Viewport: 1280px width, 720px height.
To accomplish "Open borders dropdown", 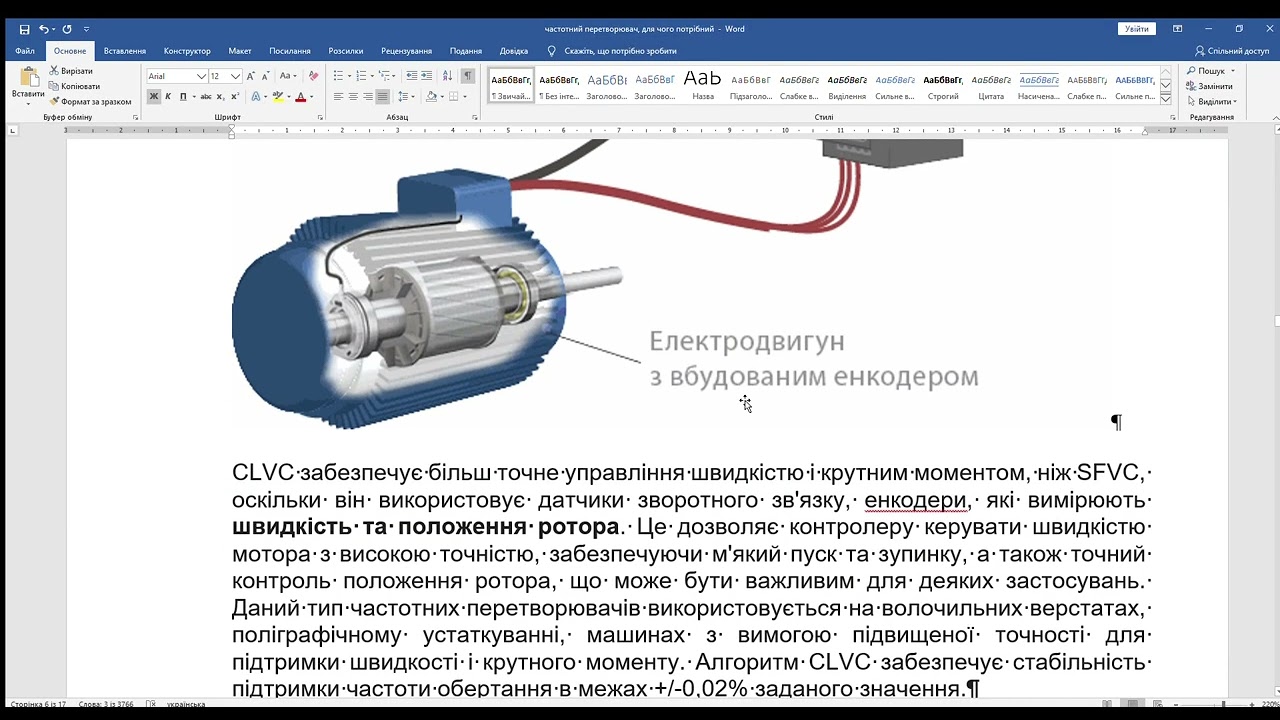I will coord(465,97).
